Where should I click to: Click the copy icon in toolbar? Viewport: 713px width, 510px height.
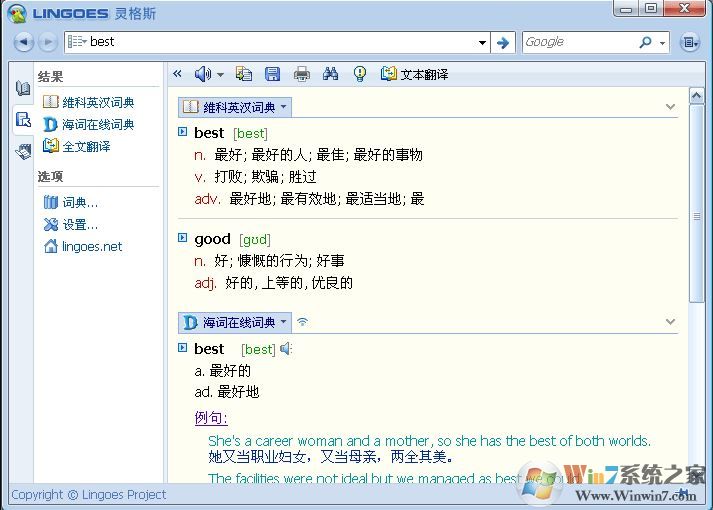(244, 74)
